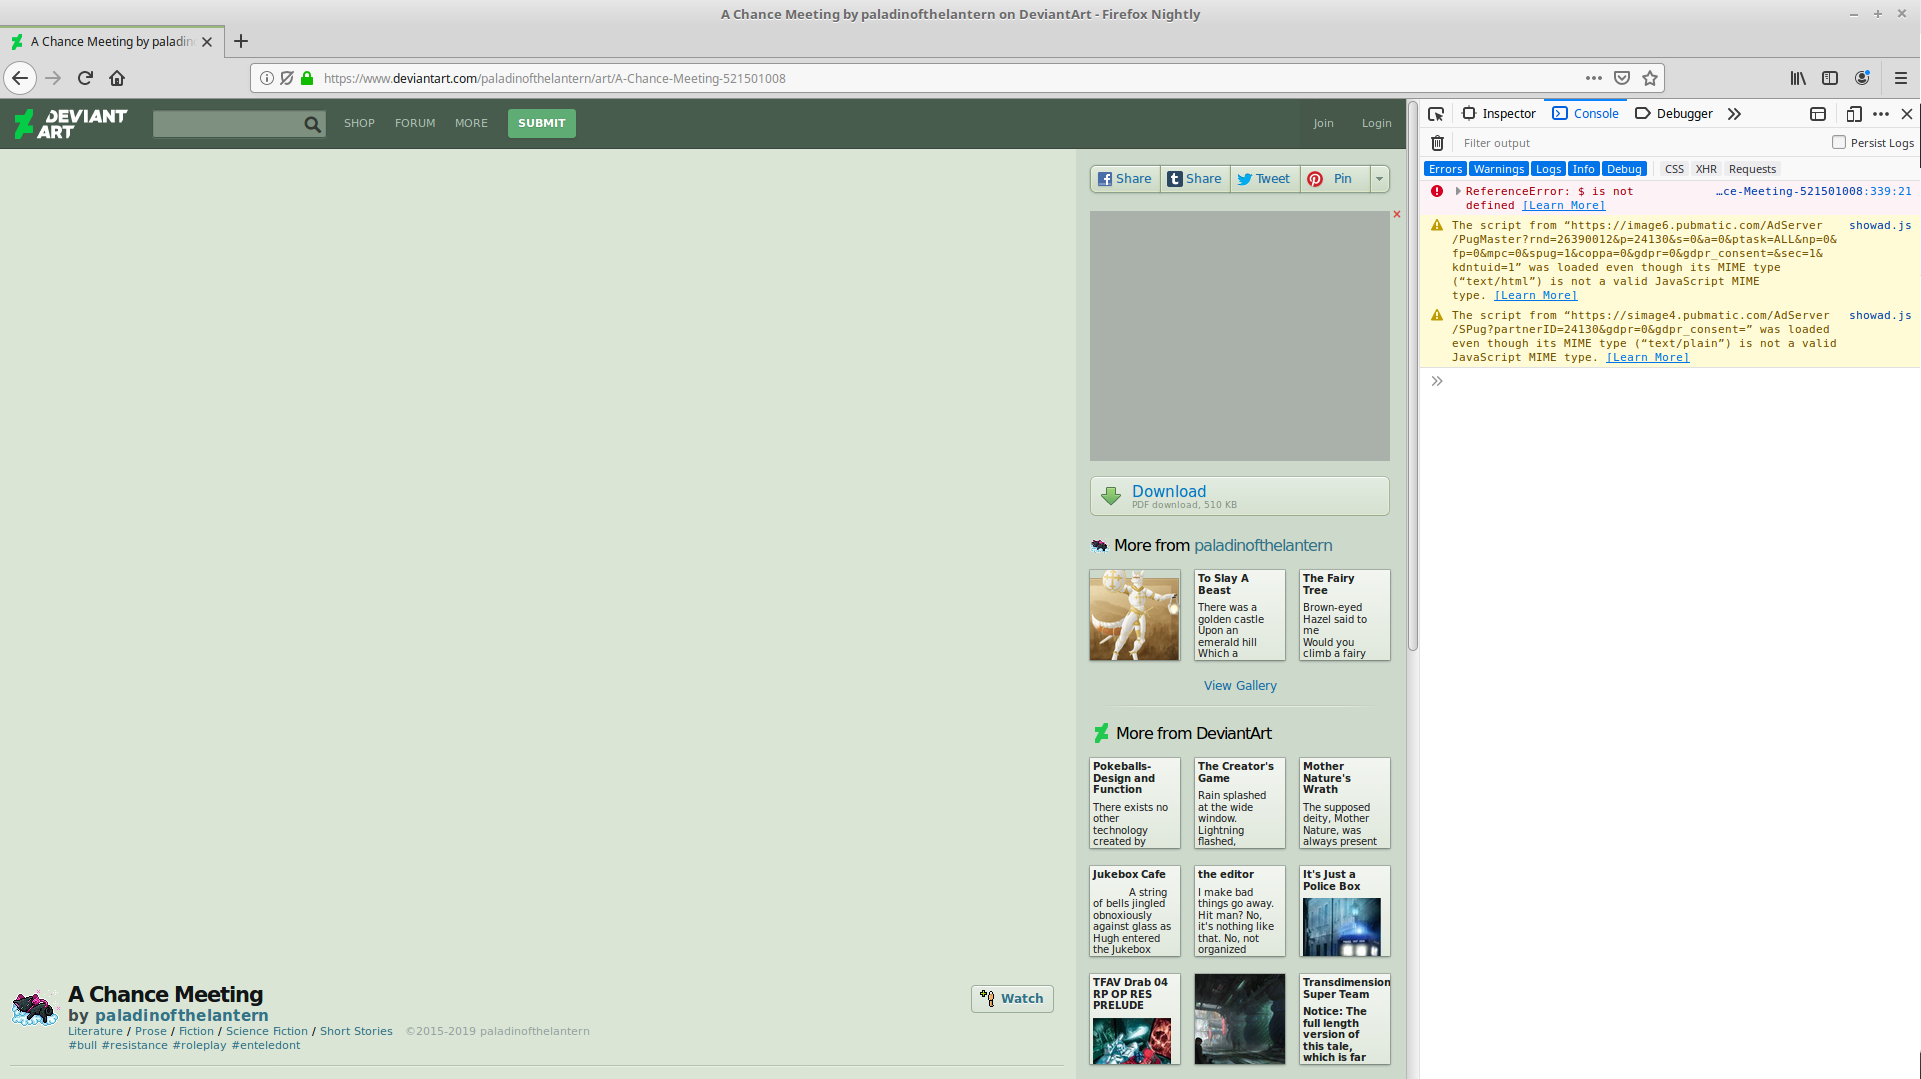The image size is (1921, 1079).
Task: Clear the console output with trash icon
Action: point(1438,143)
